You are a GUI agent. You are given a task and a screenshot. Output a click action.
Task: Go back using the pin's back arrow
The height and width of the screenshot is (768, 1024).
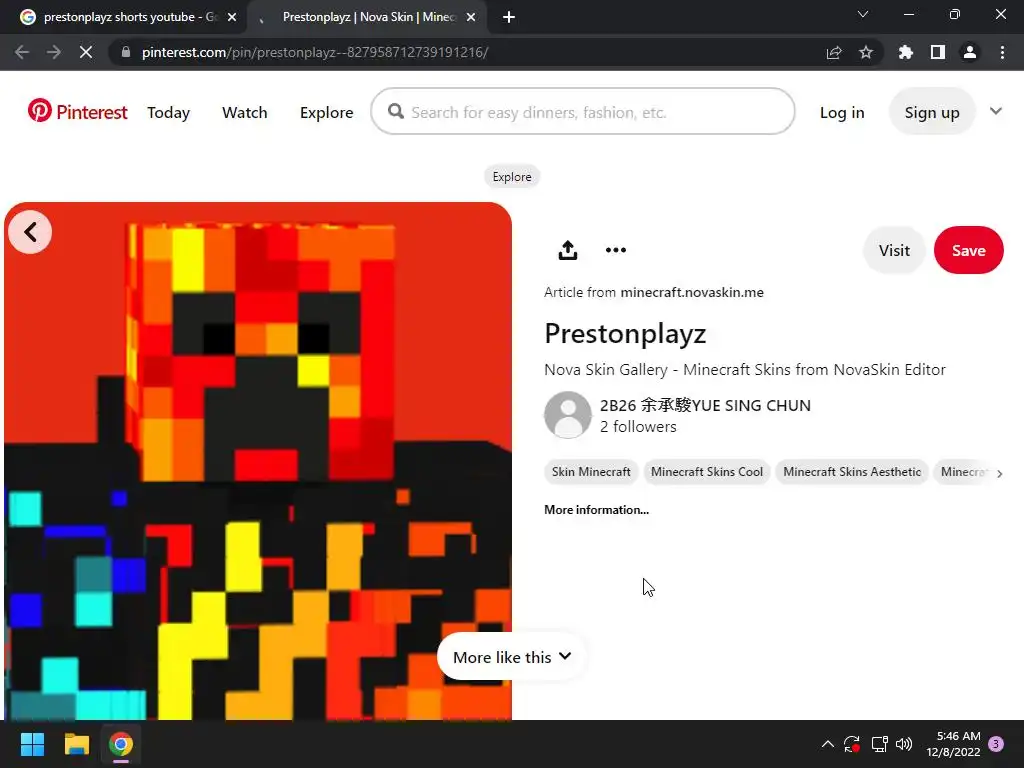coord(30,232)
